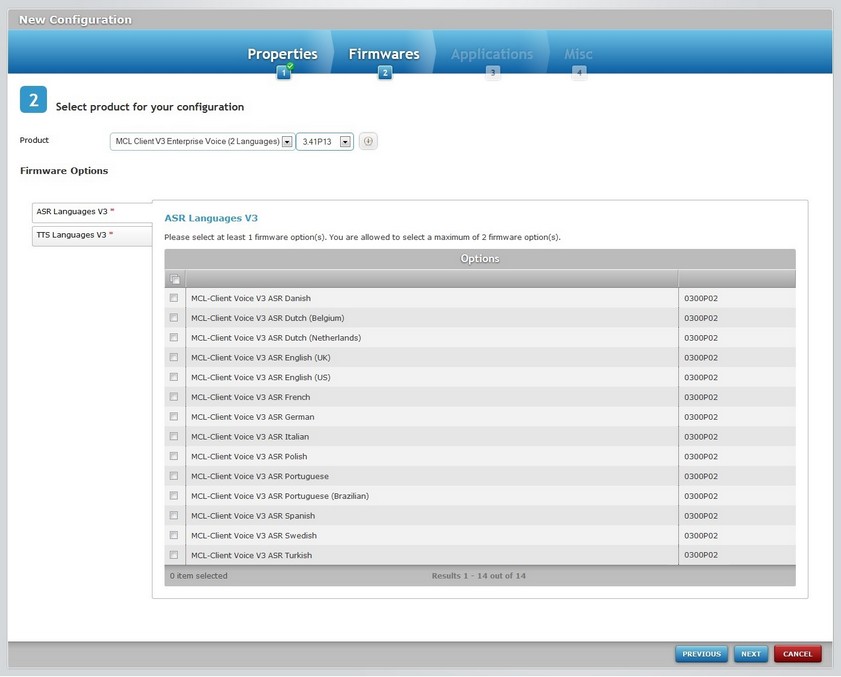
Task: Click 'MCL-Client Voice V3 ASR French' row text
Action: pos(250,397)
